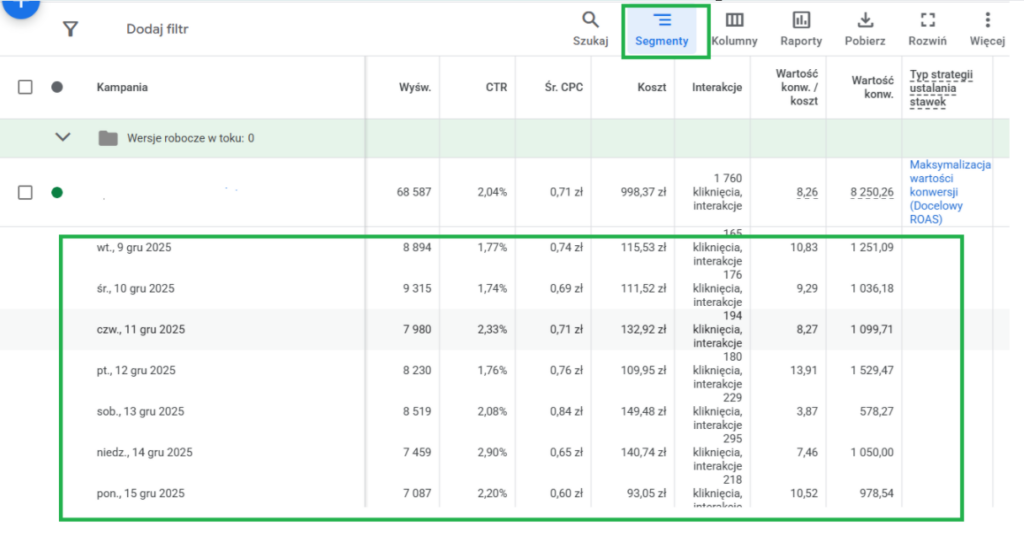This screenshot has width=1024, height=536.
Task: Click the status dot column header
Action: click(57, 87)
